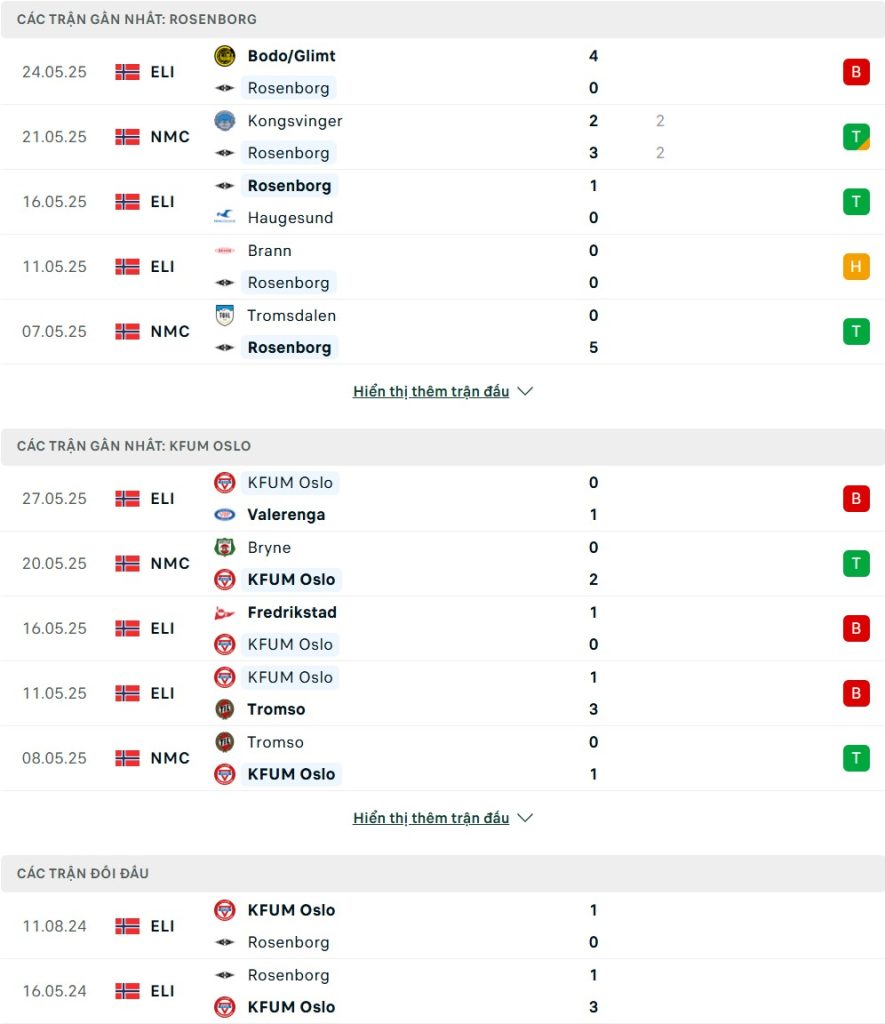Image resolution: width=885 pixels, height=1024 pixels.
Task: Click the Norway flag beside 24.05.25 match
Action: pyautogui.click(x=127, y=72)
